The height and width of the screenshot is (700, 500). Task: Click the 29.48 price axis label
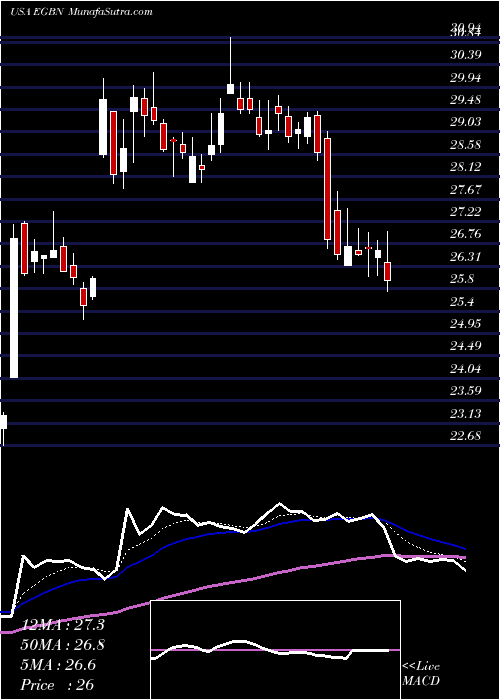click(465, 100)
